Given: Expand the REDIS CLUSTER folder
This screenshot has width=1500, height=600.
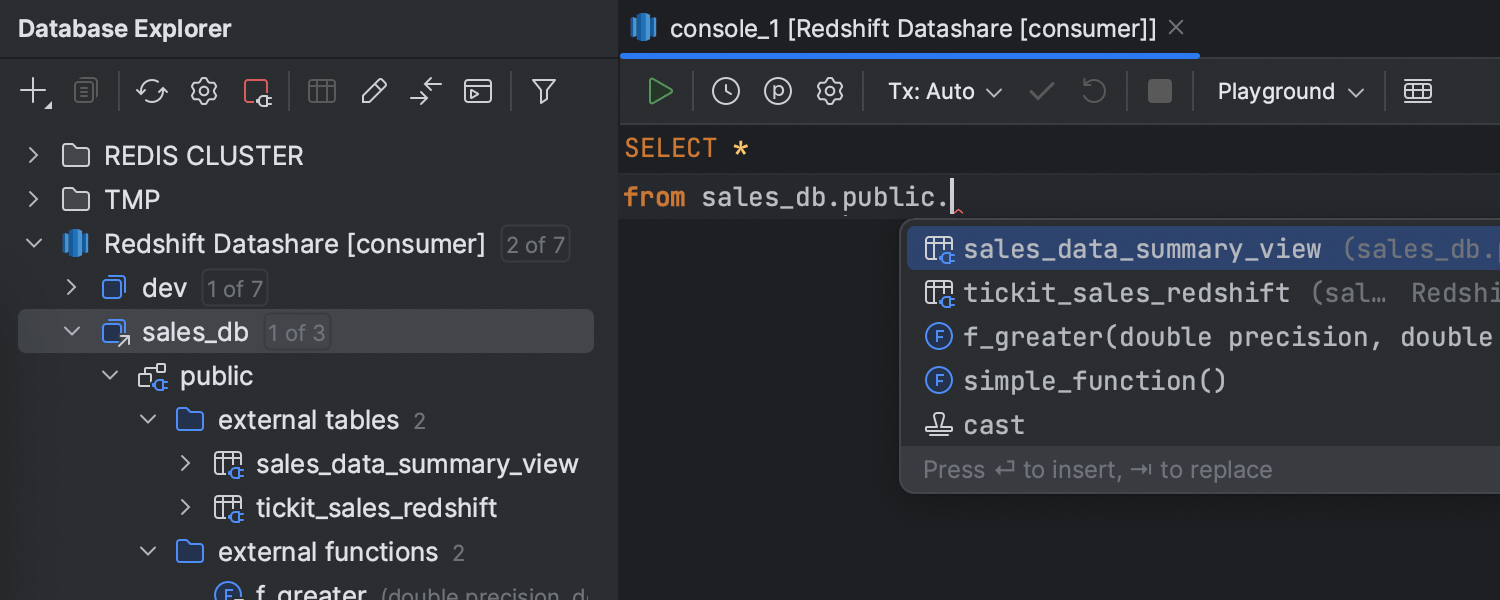Looking at the screenshot, I should click(34, 156).
